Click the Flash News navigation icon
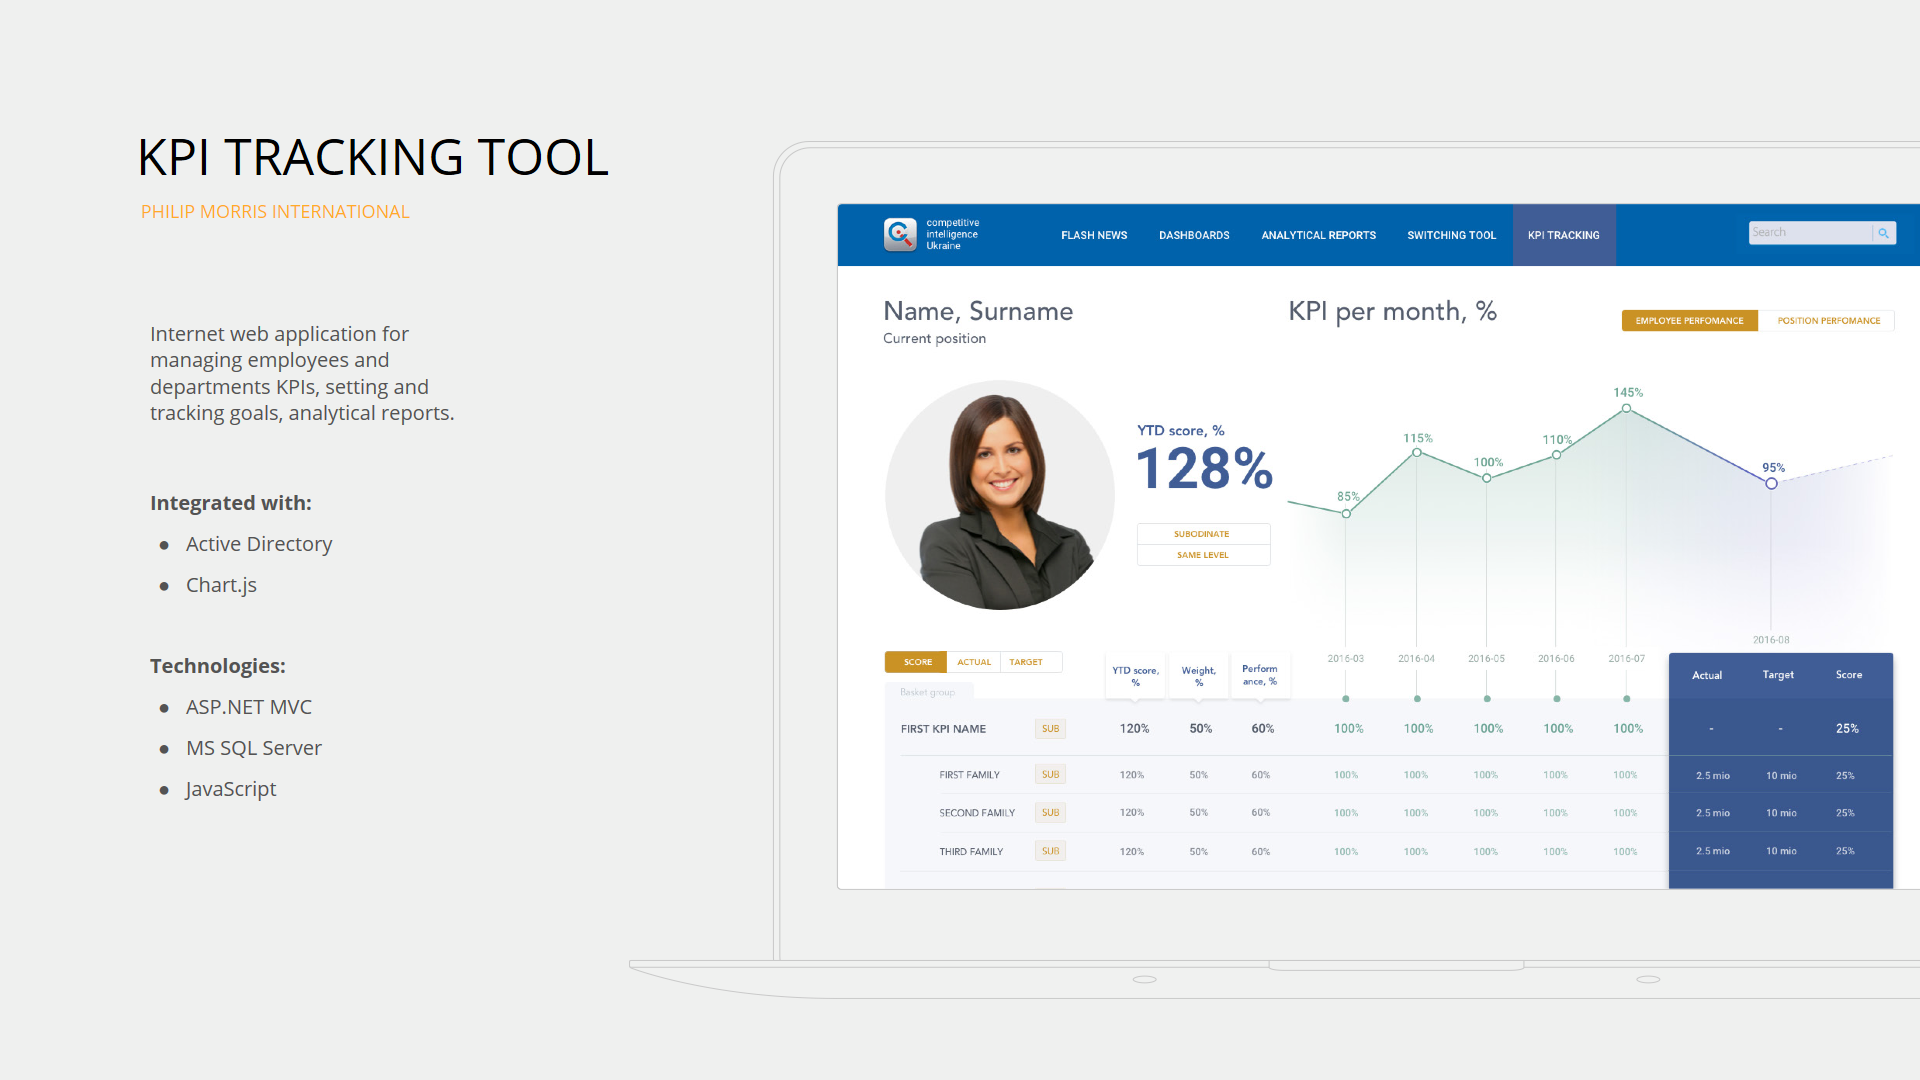Screen dimensions: 1920x1080 pos(1091,235)
